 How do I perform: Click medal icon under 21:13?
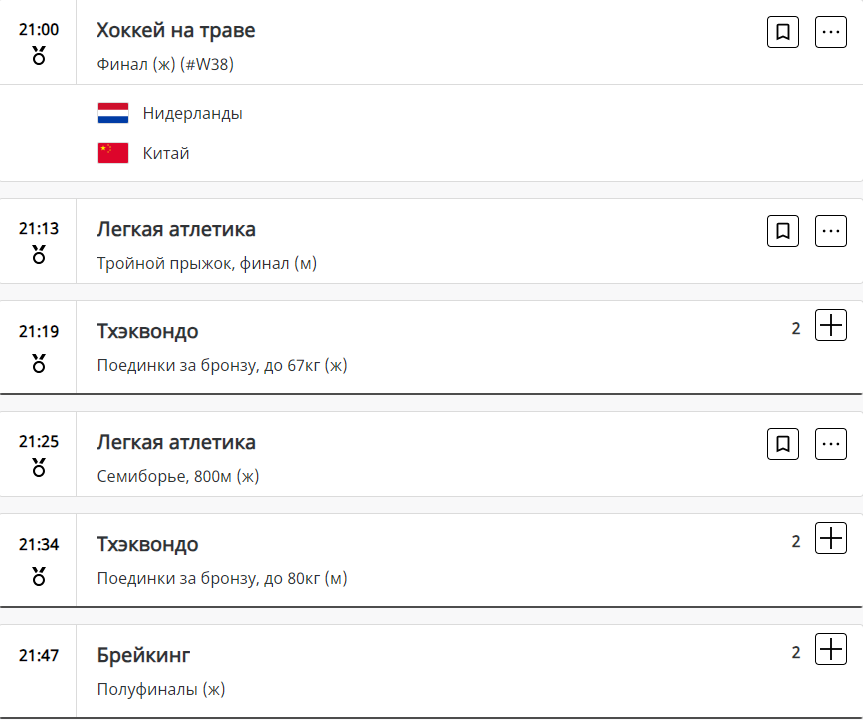(x=39, y=254)
